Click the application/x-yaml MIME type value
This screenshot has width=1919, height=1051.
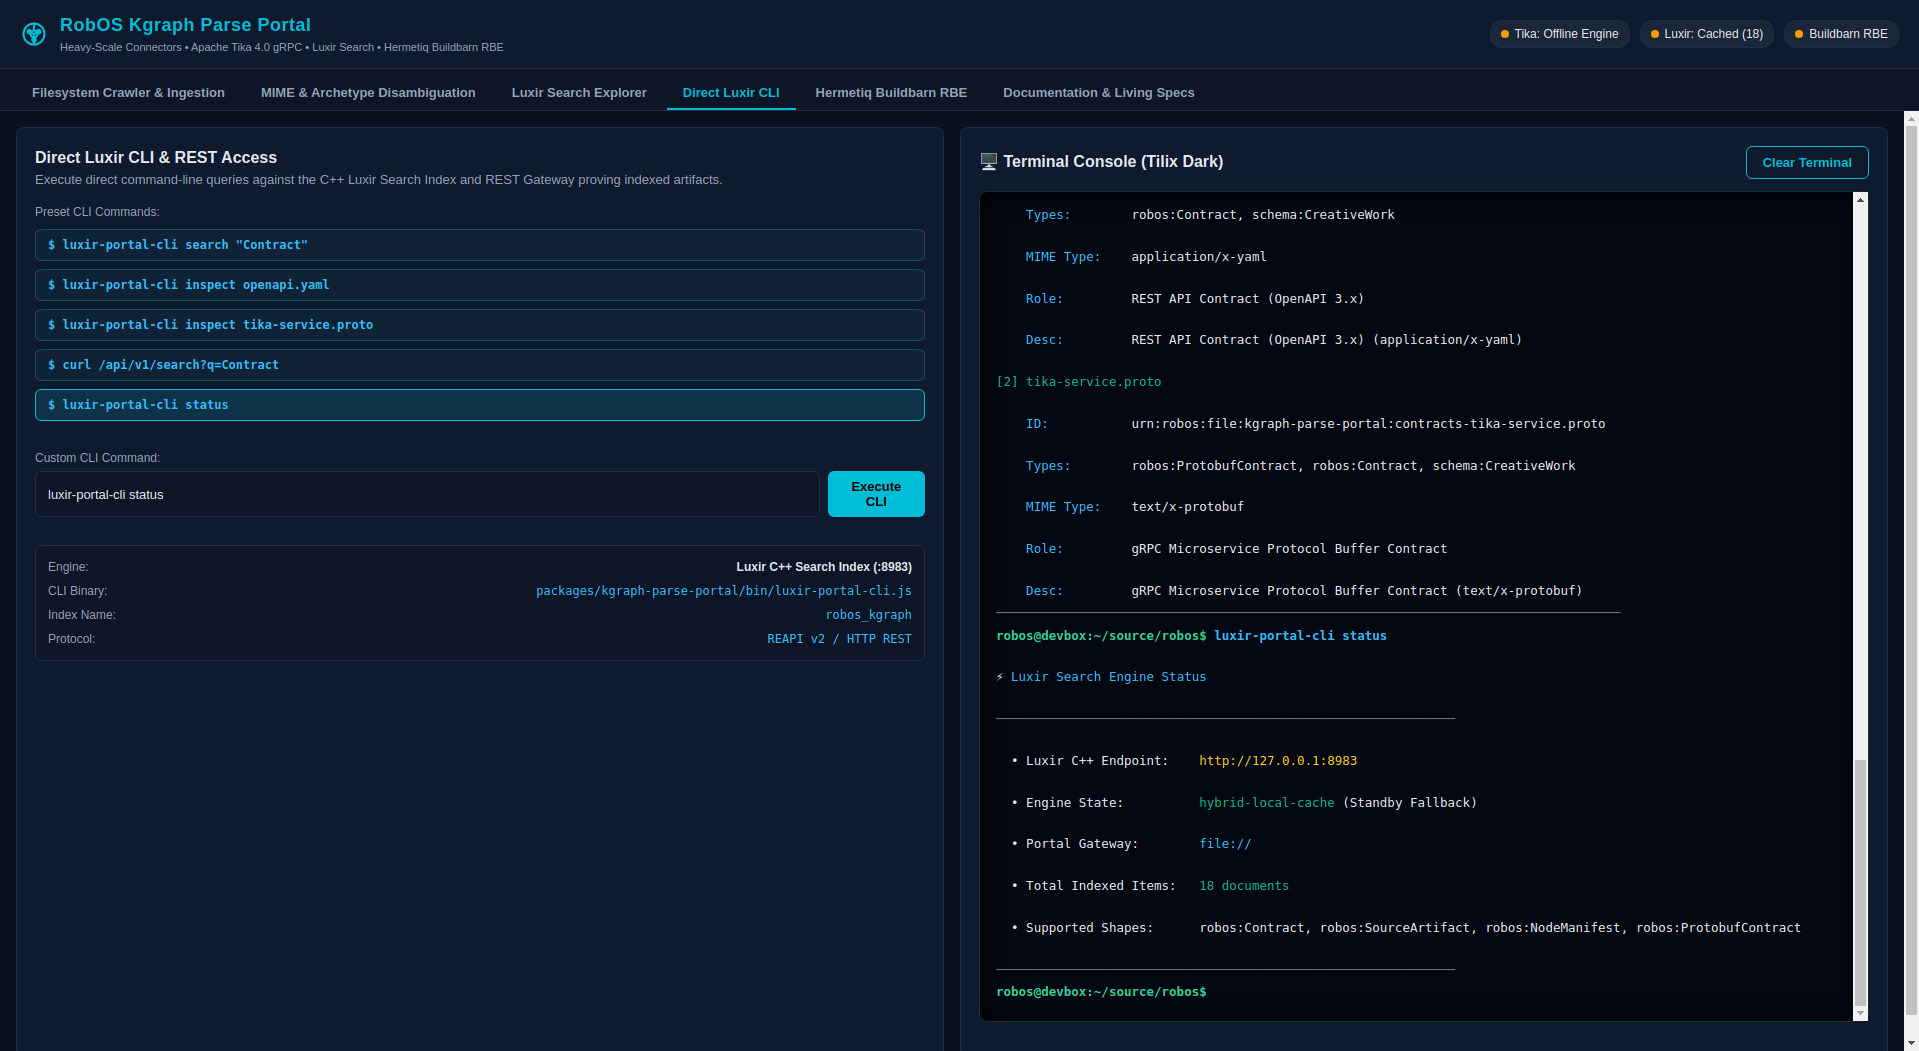click(1199, 257)
